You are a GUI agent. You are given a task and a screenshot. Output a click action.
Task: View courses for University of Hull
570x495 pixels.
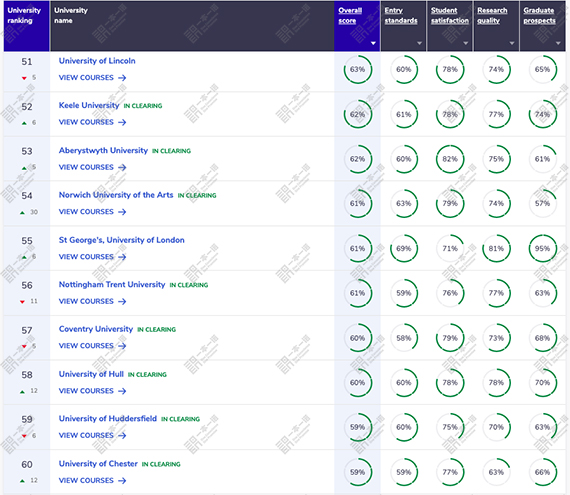(x=92, y=391)
